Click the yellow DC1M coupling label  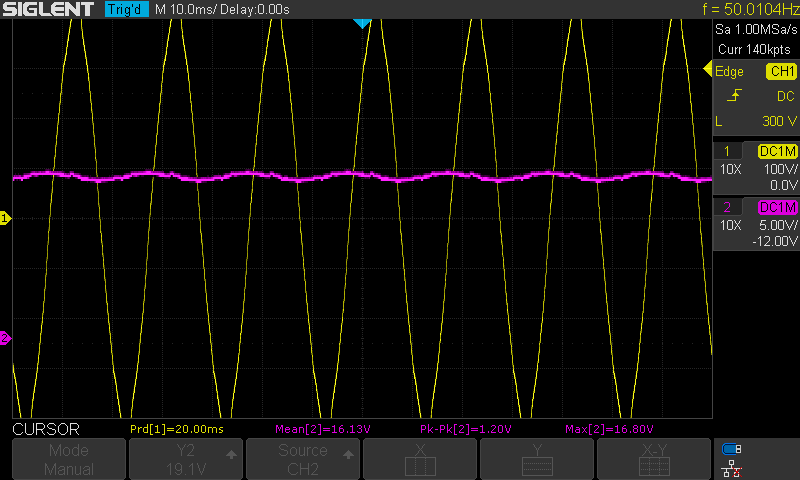[x=778, y=151]
